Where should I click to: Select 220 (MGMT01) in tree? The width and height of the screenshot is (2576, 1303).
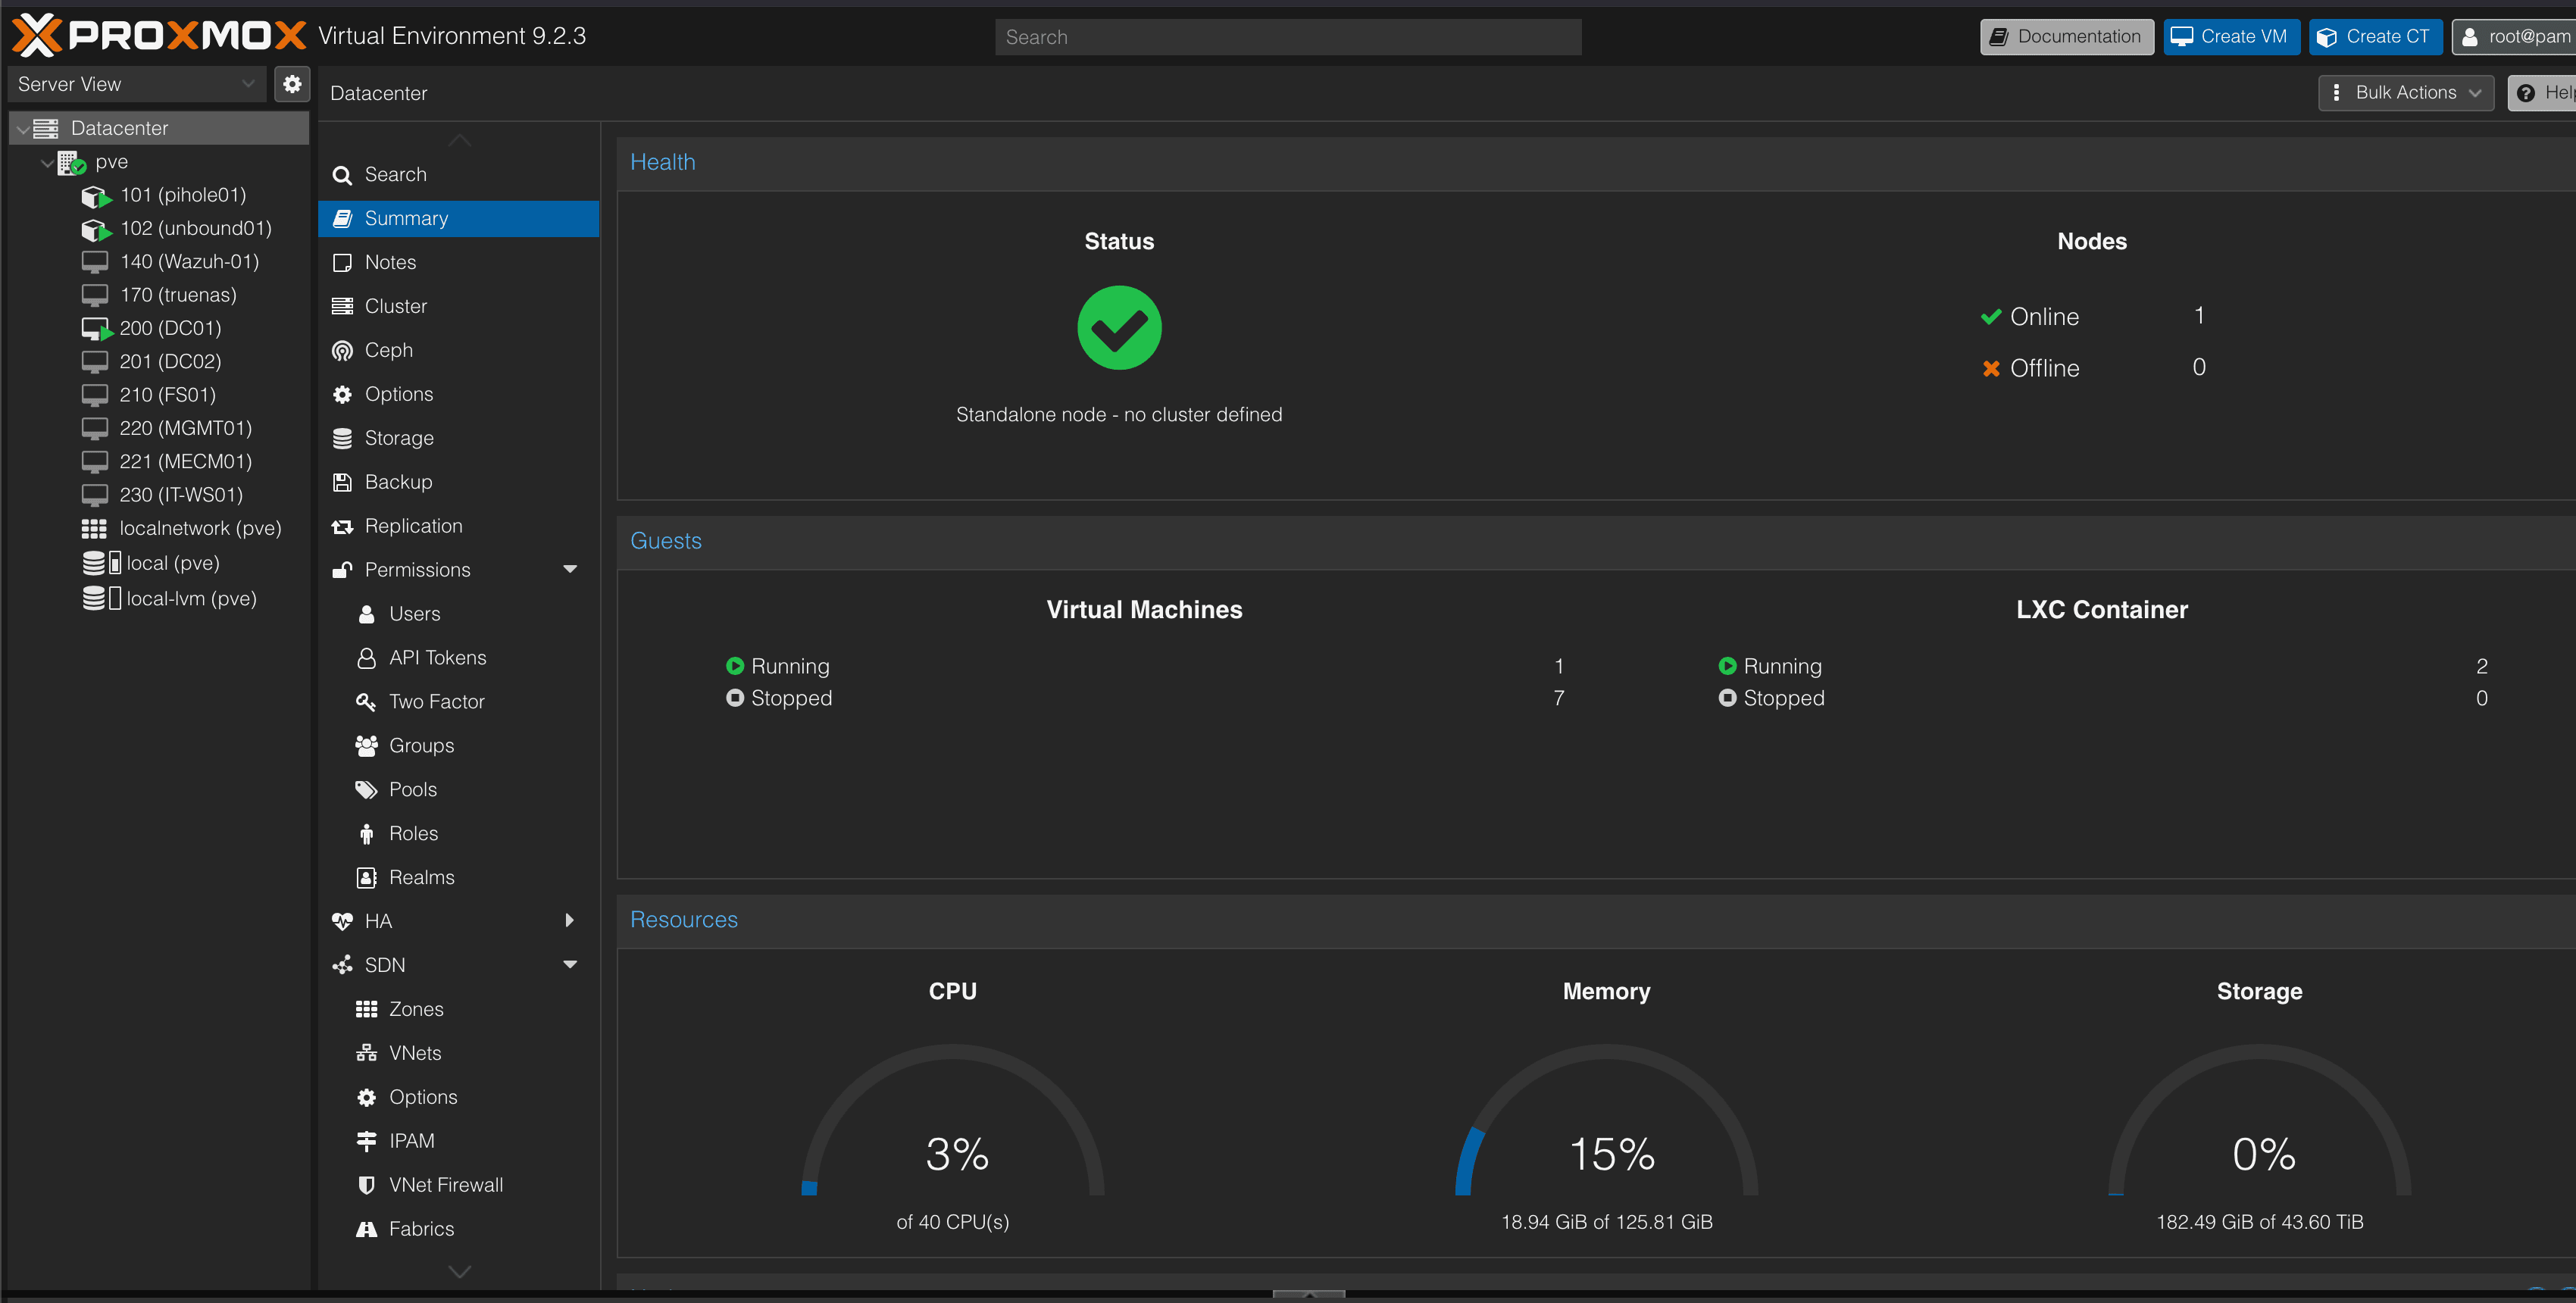point(159,429)
